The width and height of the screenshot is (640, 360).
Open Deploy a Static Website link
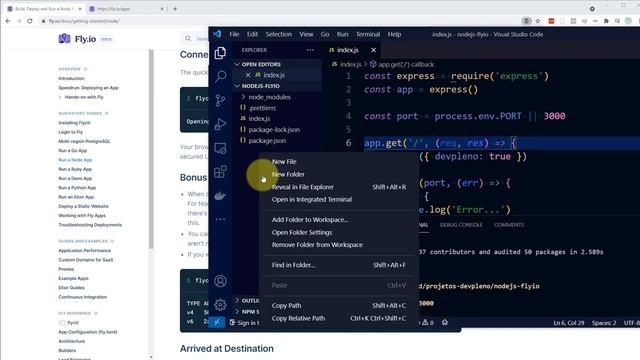point(83,206)
